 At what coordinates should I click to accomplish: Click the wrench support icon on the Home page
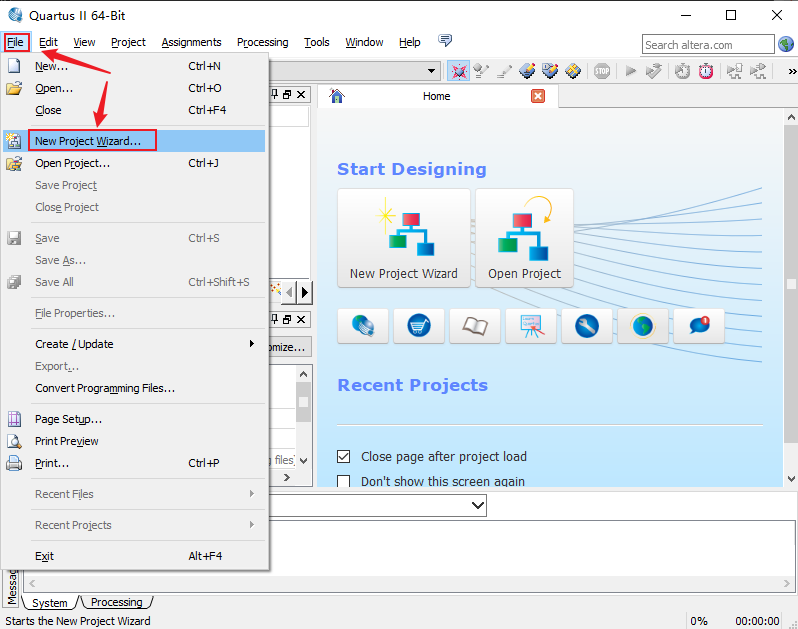pyautogui.click(x=587, y=326)
